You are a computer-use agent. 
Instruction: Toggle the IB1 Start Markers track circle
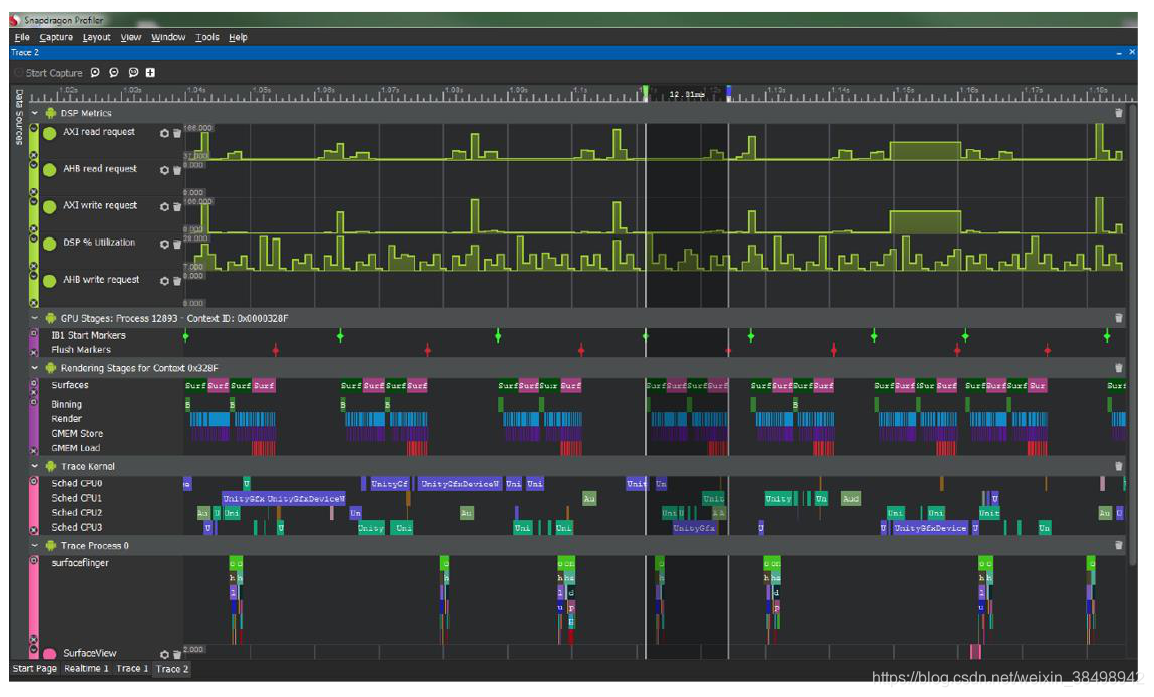coord(33,334)
